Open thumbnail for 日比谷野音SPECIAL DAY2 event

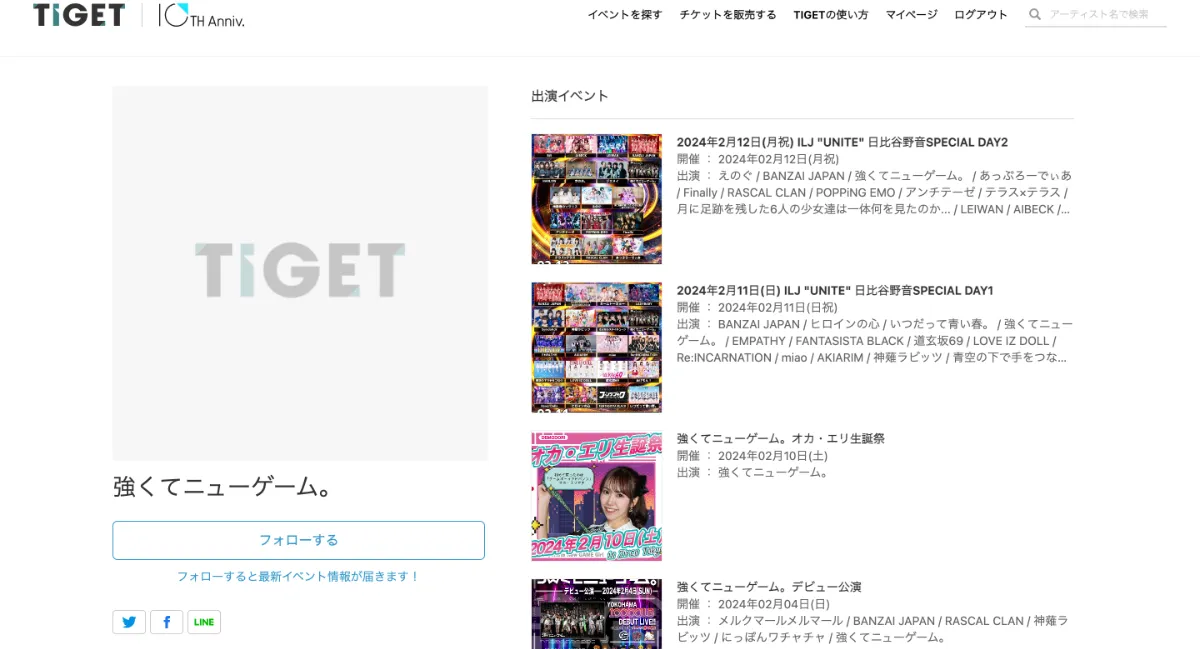tap(597, 199)
